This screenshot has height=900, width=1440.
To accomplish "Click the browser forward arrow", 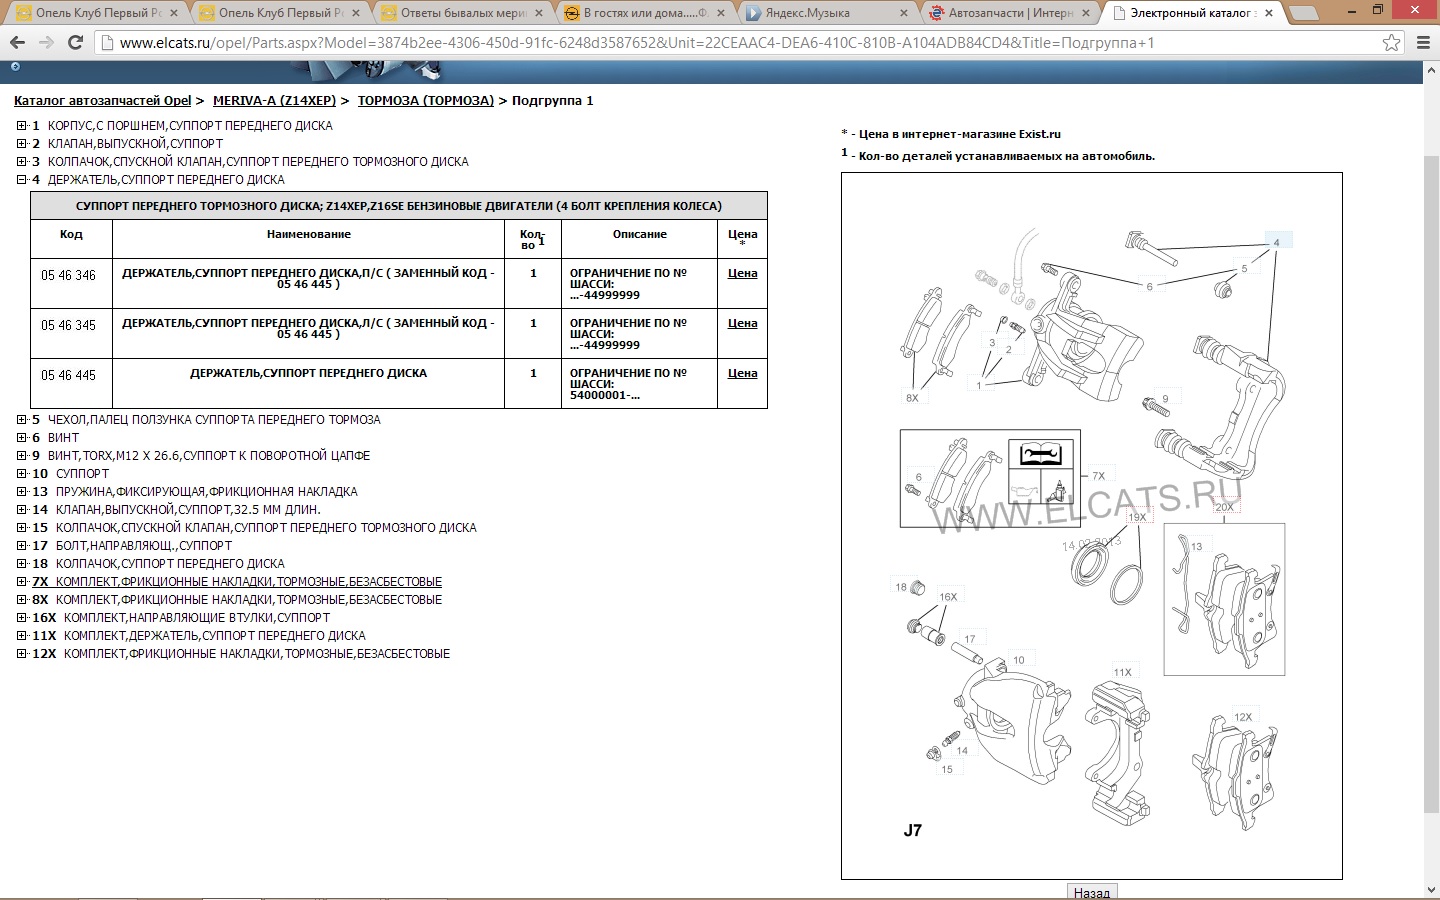I will tap(46, 43).
